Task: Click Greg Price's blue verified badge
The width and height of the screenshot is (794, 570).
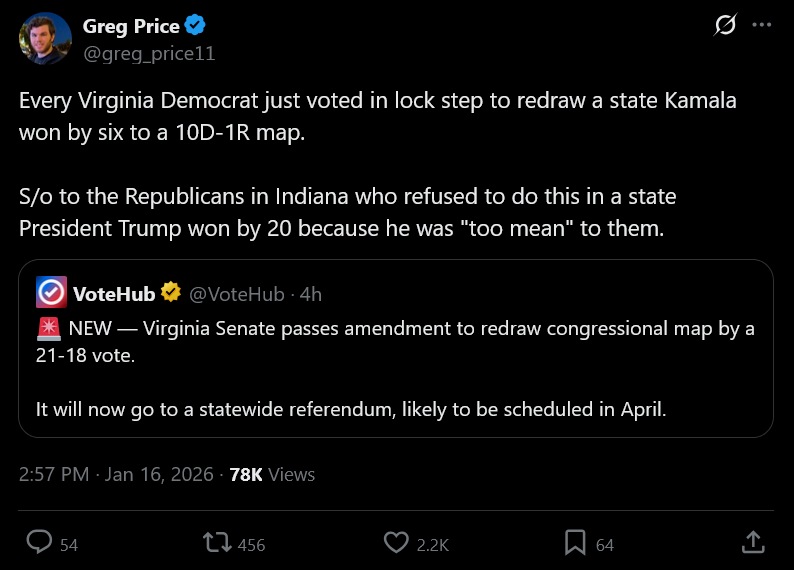Action: coord(196,26)
